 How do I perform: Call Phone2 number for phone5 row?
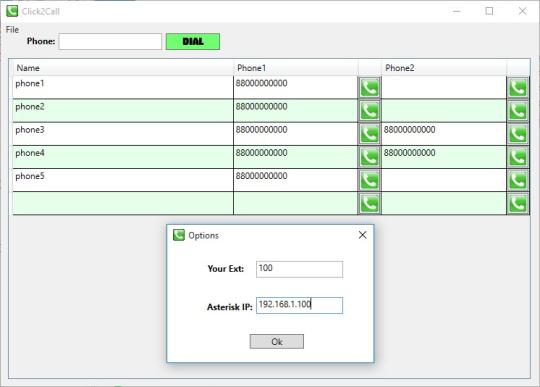coord(518,180)
